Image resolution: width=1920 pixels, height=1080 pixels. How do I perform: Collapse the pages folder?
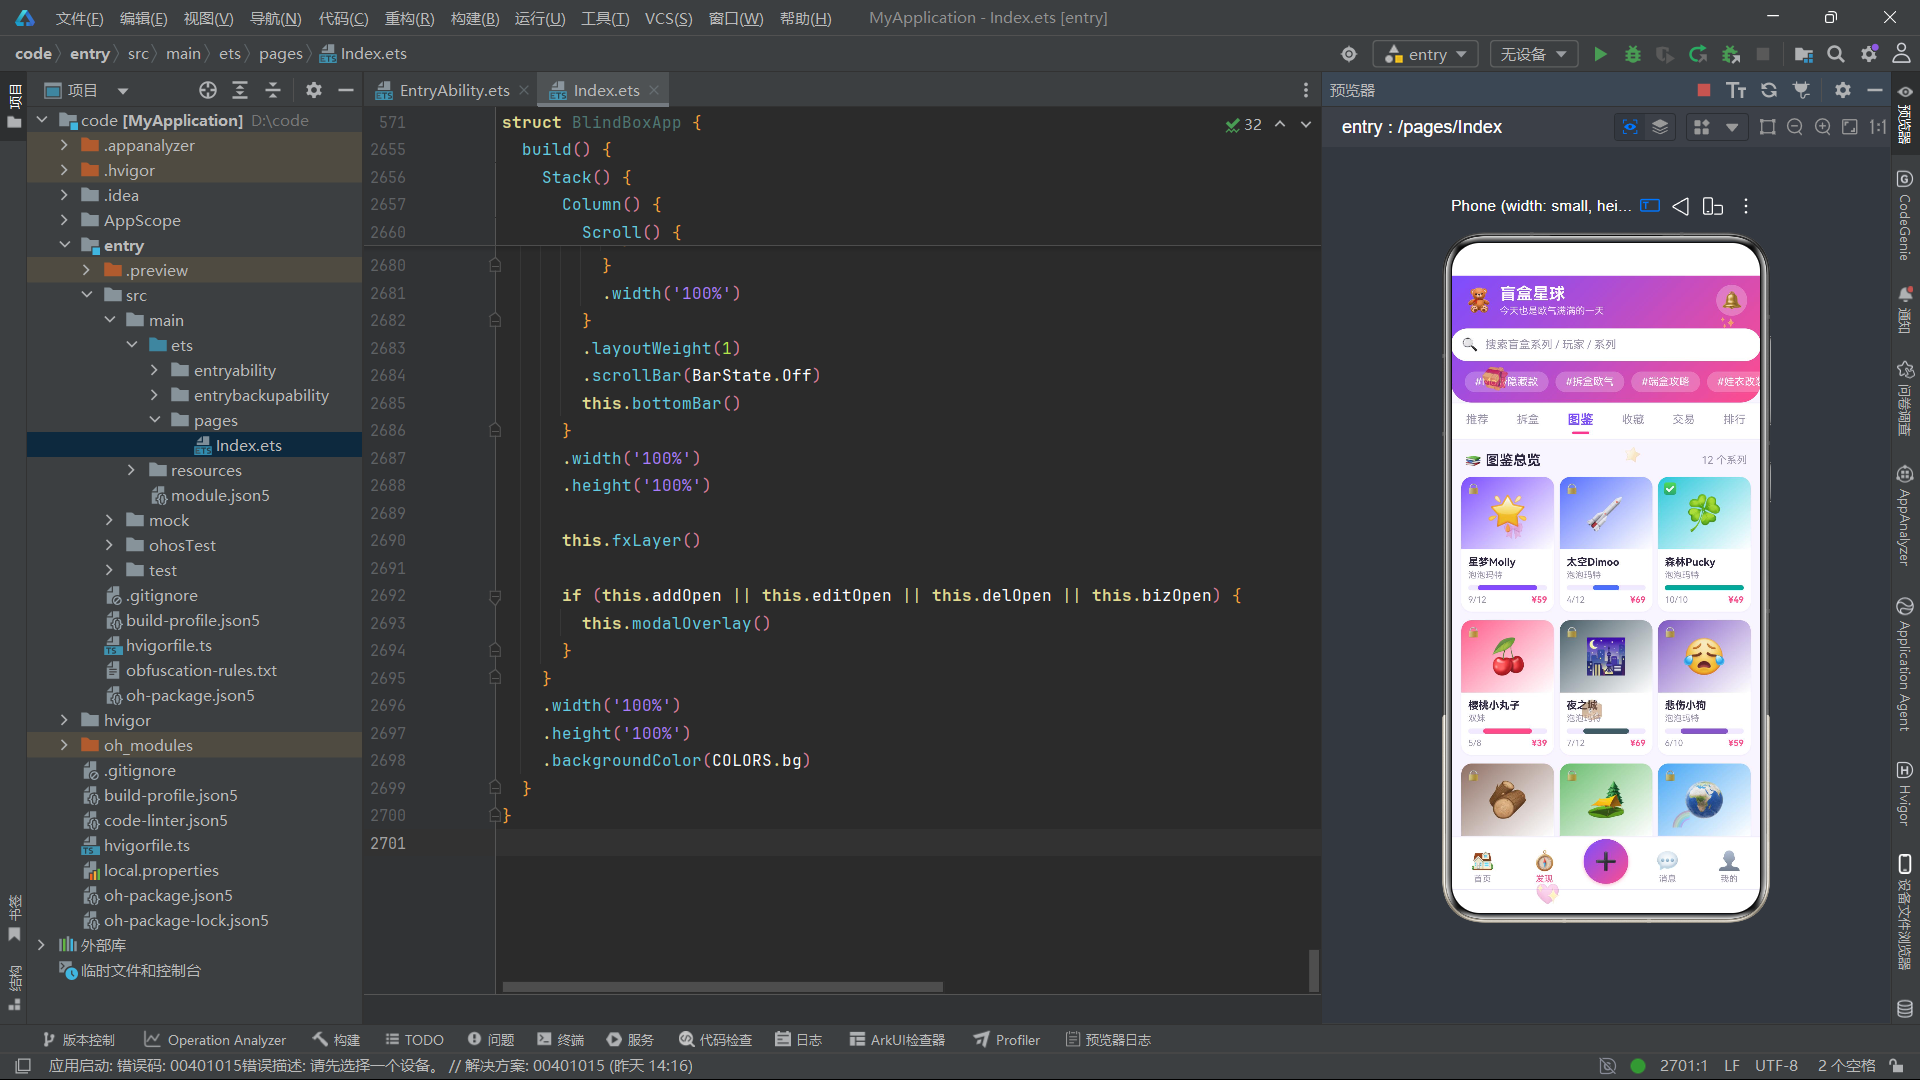(x=155, y=420)
